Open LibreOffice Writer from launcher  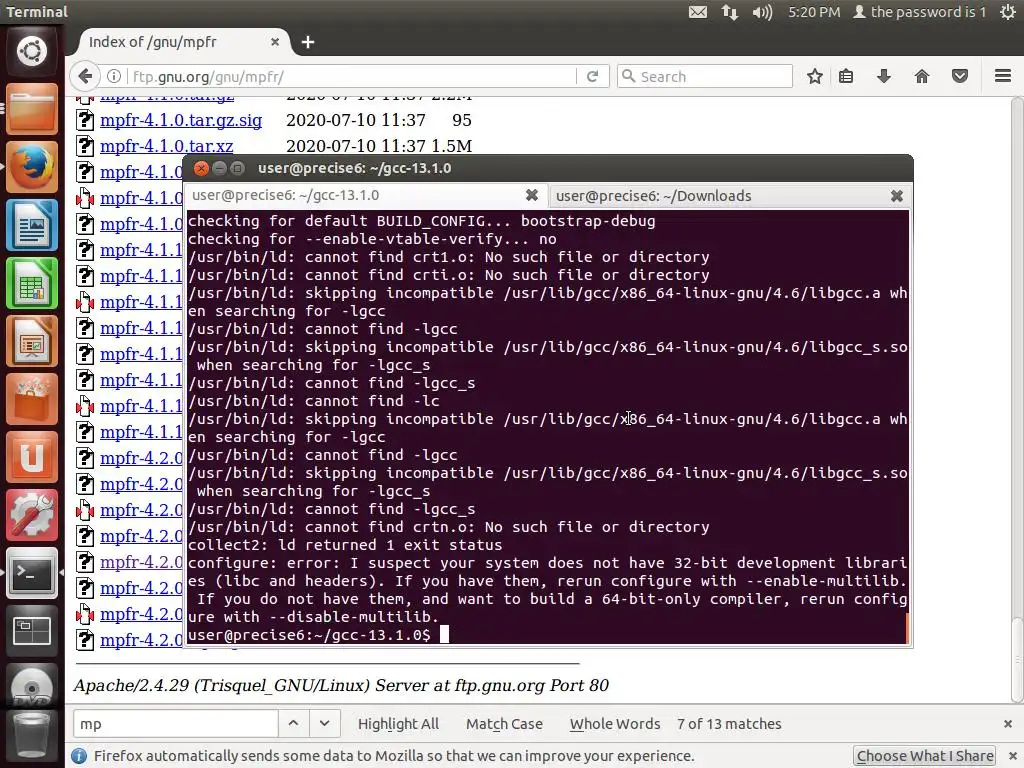pos(31,225)
